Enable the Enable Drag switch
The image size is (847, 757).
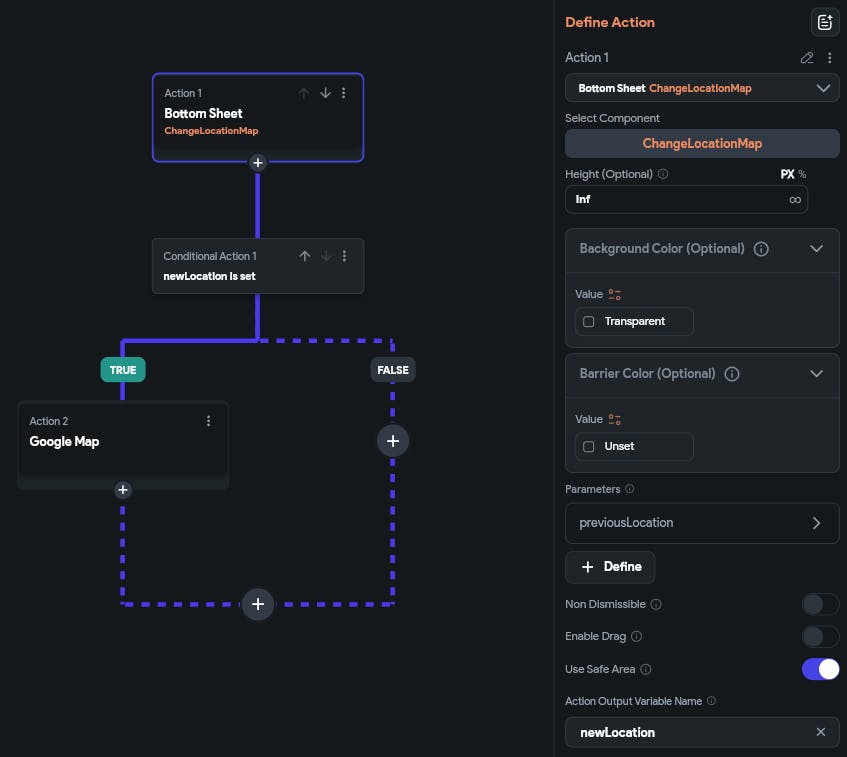[820, 636]
